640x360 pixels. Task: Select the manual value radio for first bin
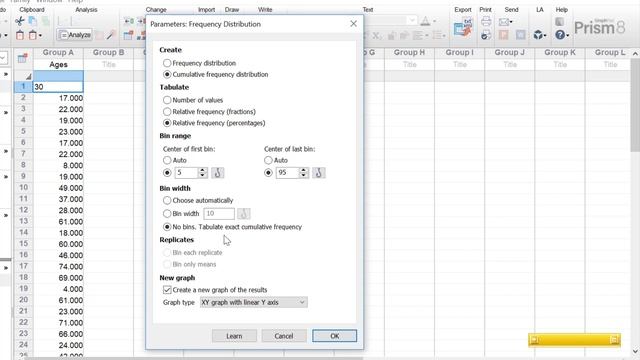click(167, 173)
